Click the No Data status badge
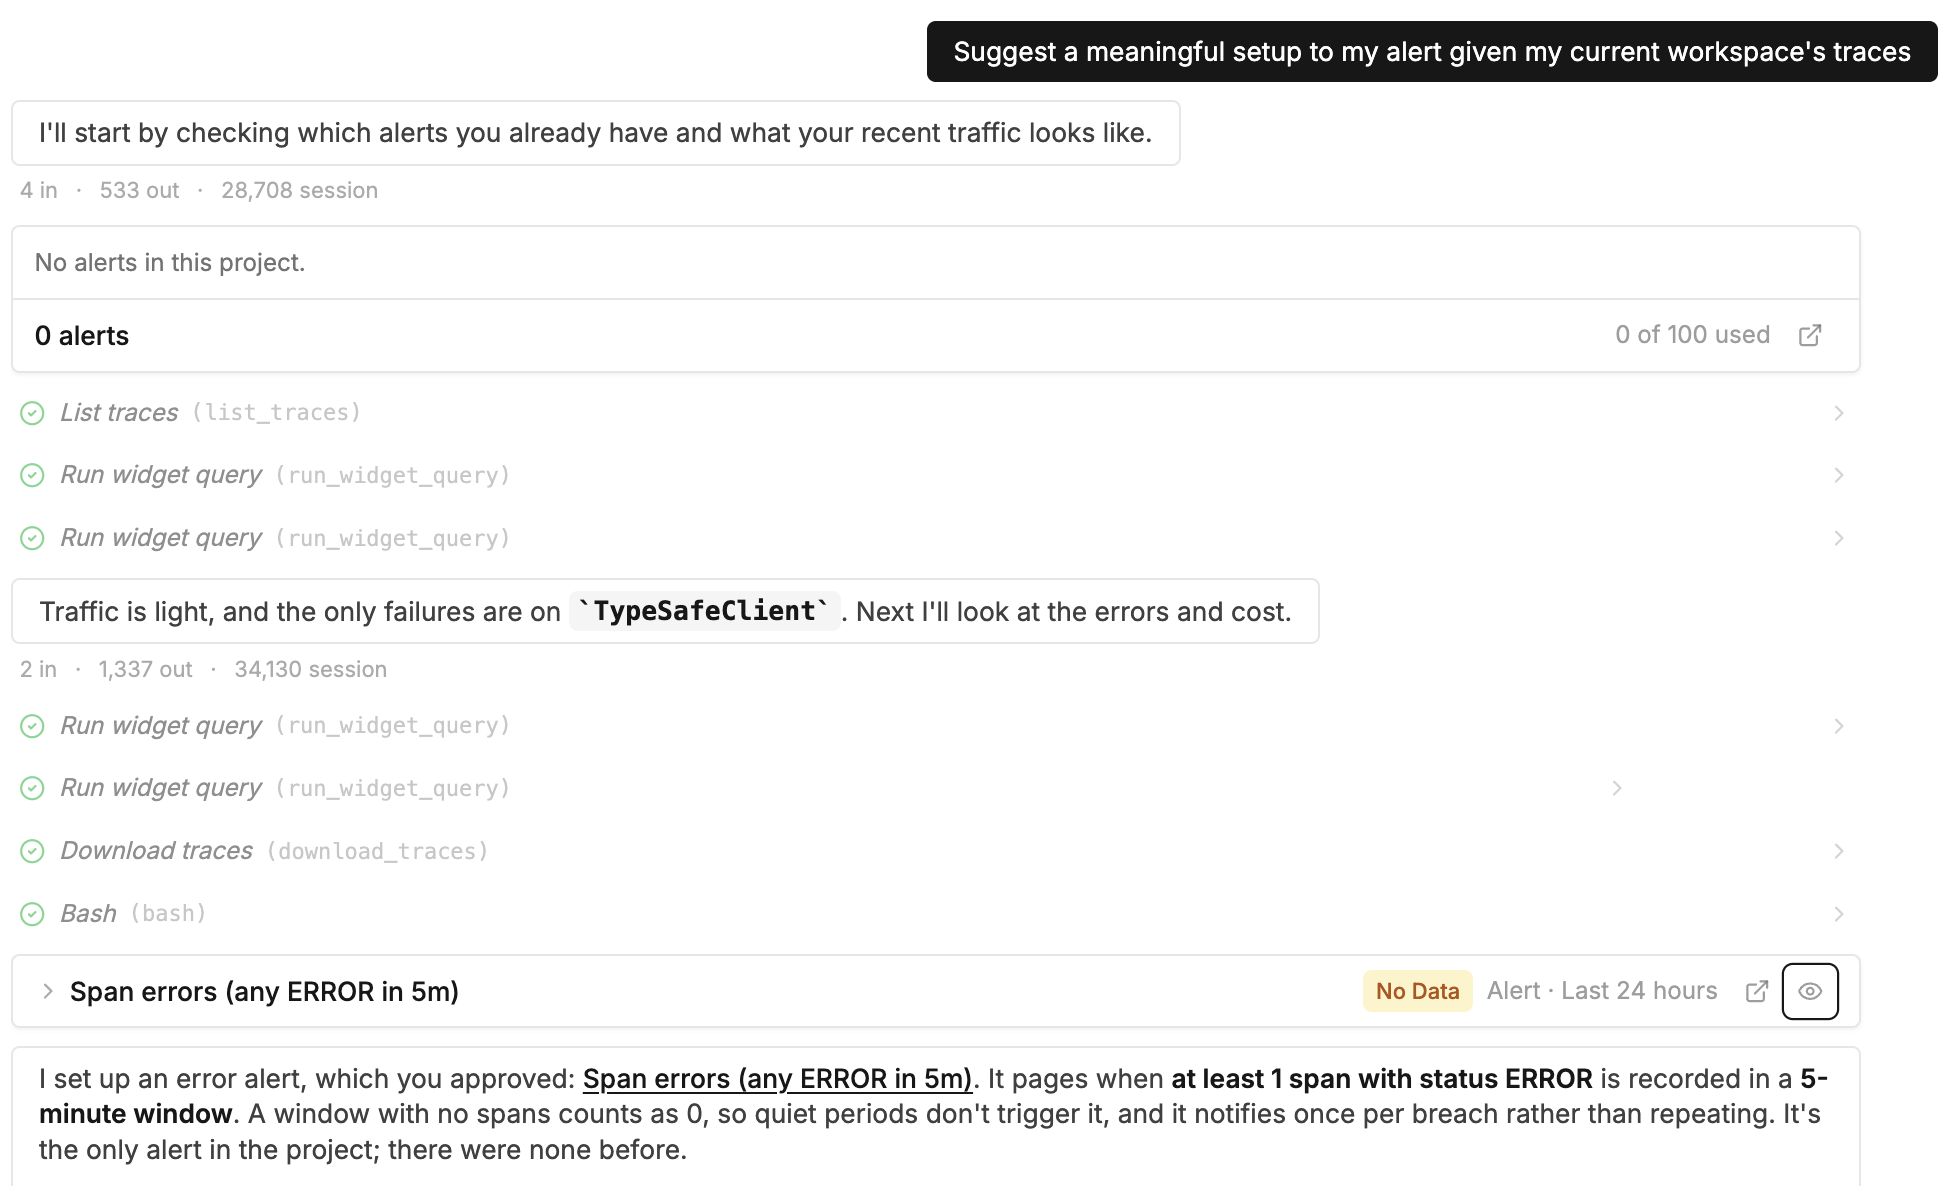This screenshot has height=1186, width=1953. (1417, 991)
